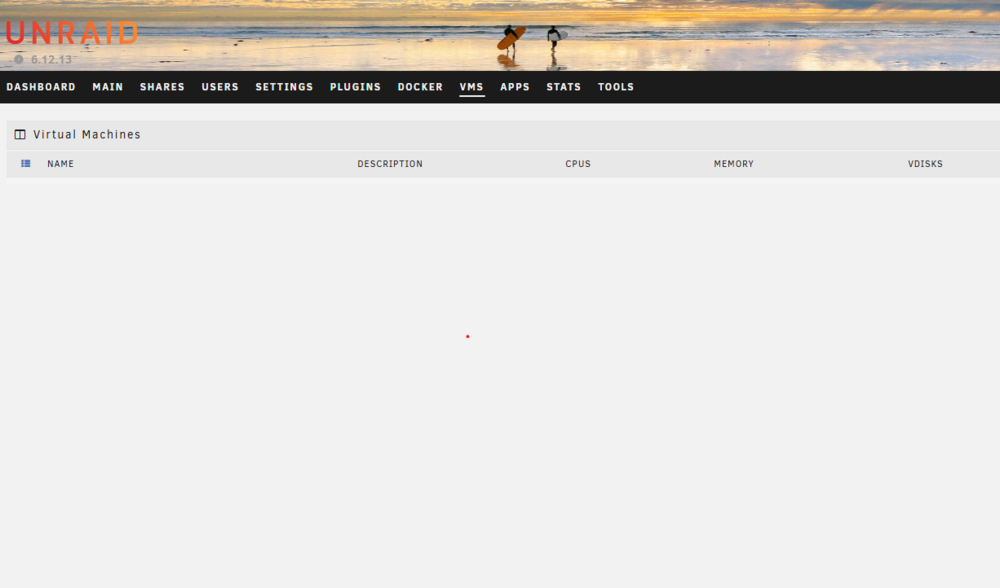Click the Unraid logo
Screen dimensions: 1000x588
[x=72, y=33]
